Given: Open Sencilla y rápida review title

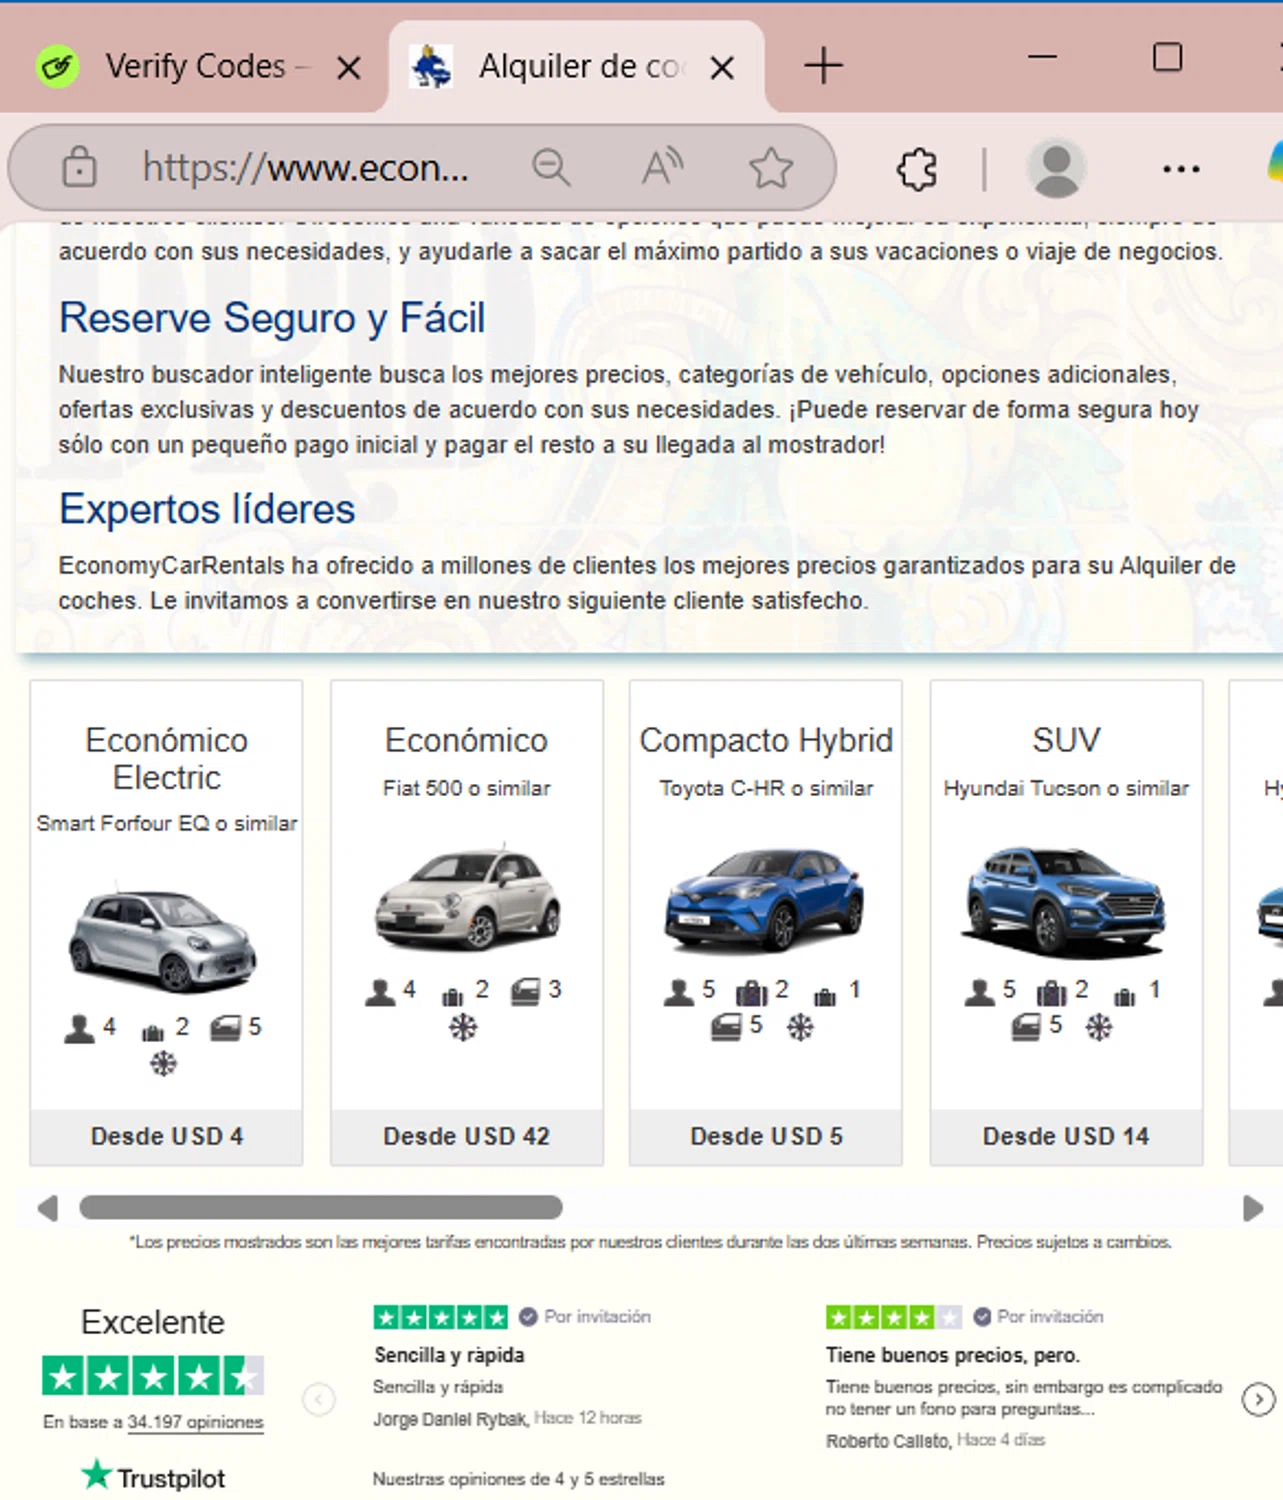Looking at the screenshot, I should (x=449, y=1355).
